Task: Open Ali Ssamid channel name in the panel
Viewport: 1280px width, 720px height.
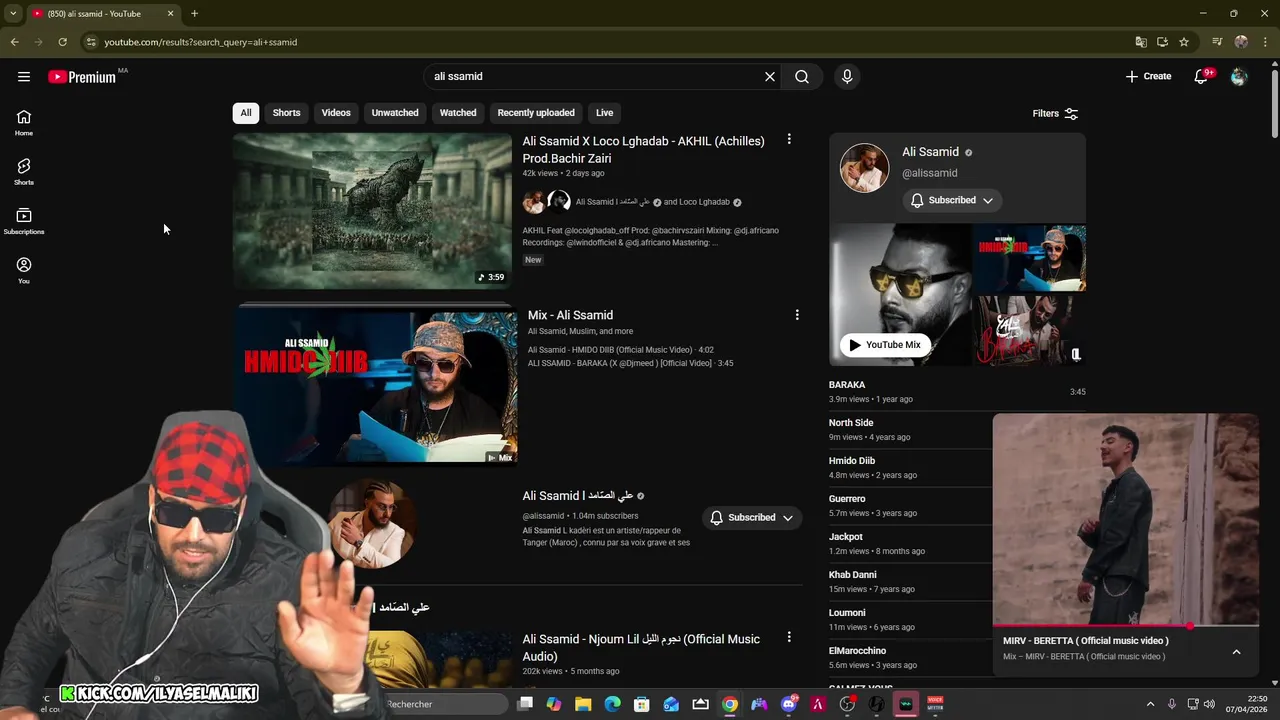Action: tap(930, 152)
